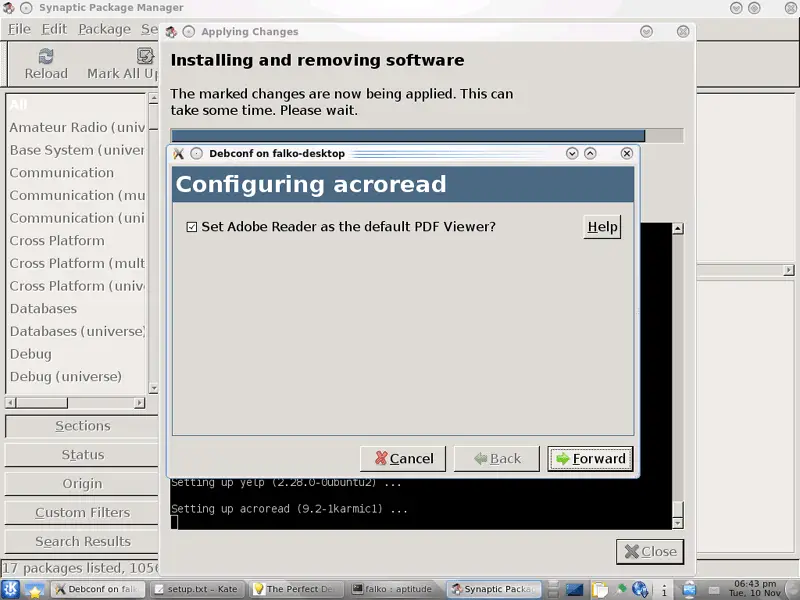800x600 pixels.
Task: Click the Applying Changes window menu icon
Action: 171,32
